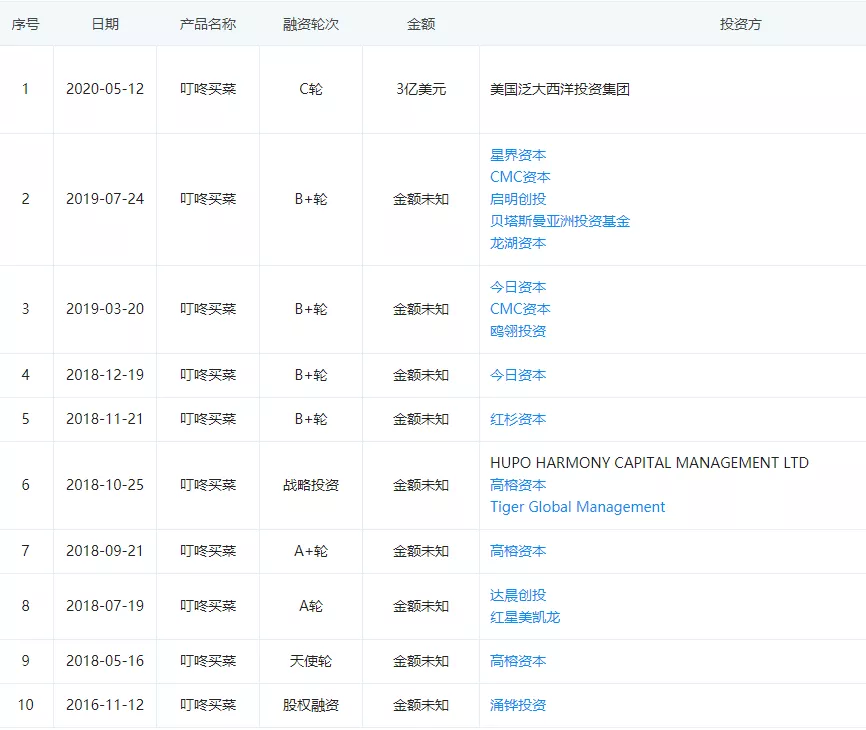Open 高榕资本 link in 2018-10-25 row
Viewport: 866px width, 730px height.
coord(518,485)
